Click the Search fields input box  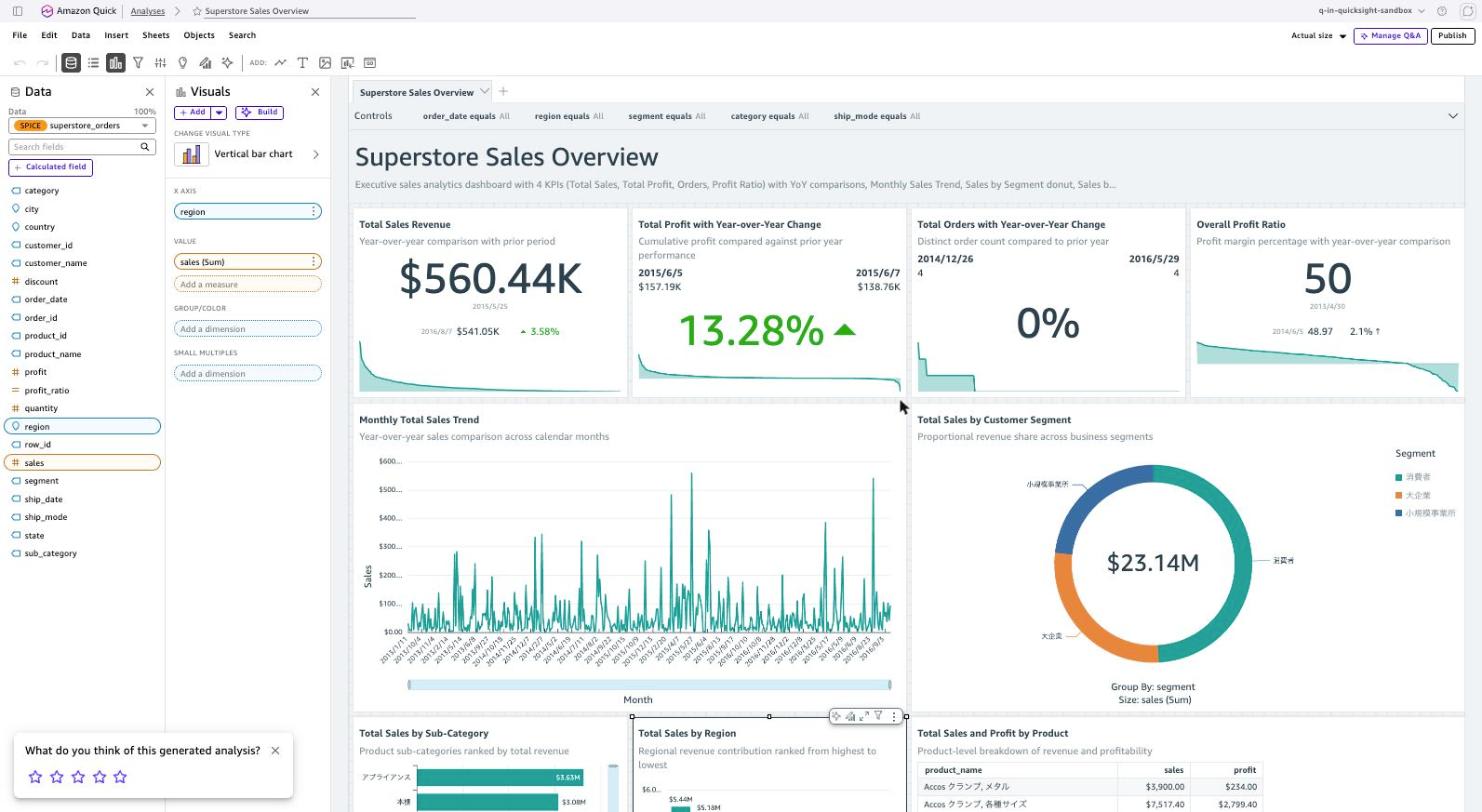pyautogui.click(x=73, y=147)
